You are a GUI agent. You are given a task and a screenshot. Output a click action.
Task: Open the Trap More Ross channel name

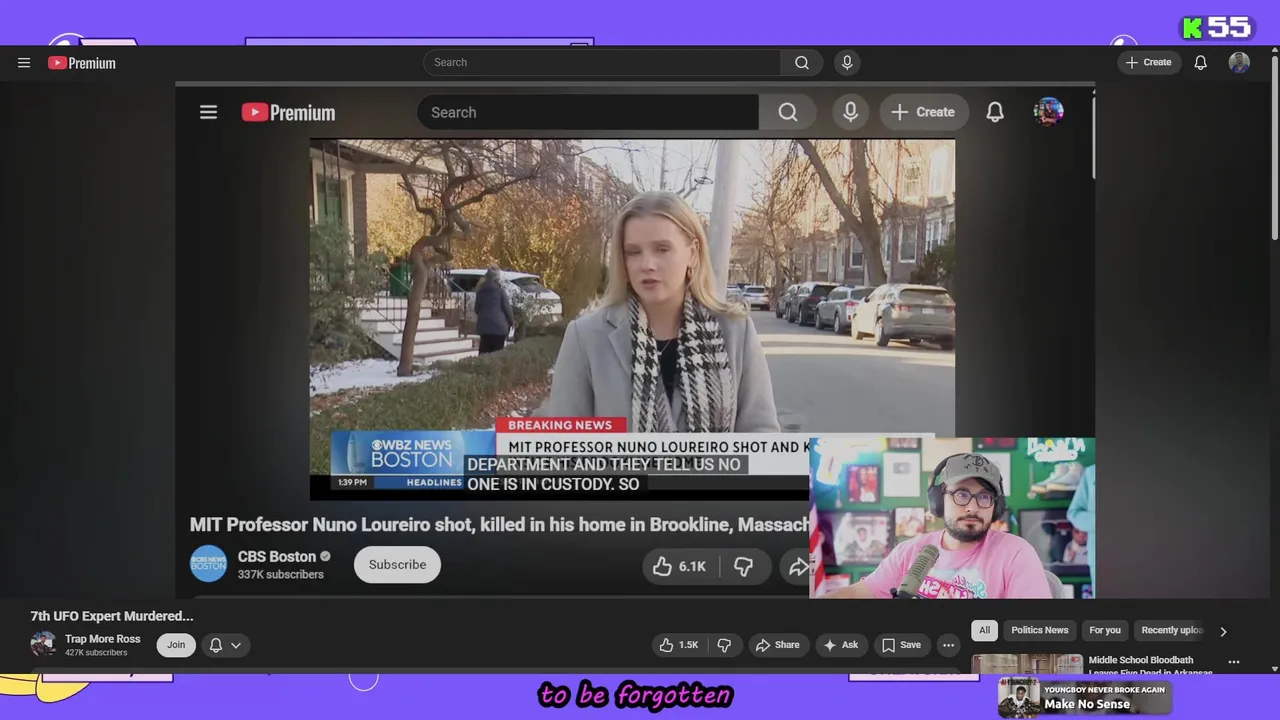point(103,639)
